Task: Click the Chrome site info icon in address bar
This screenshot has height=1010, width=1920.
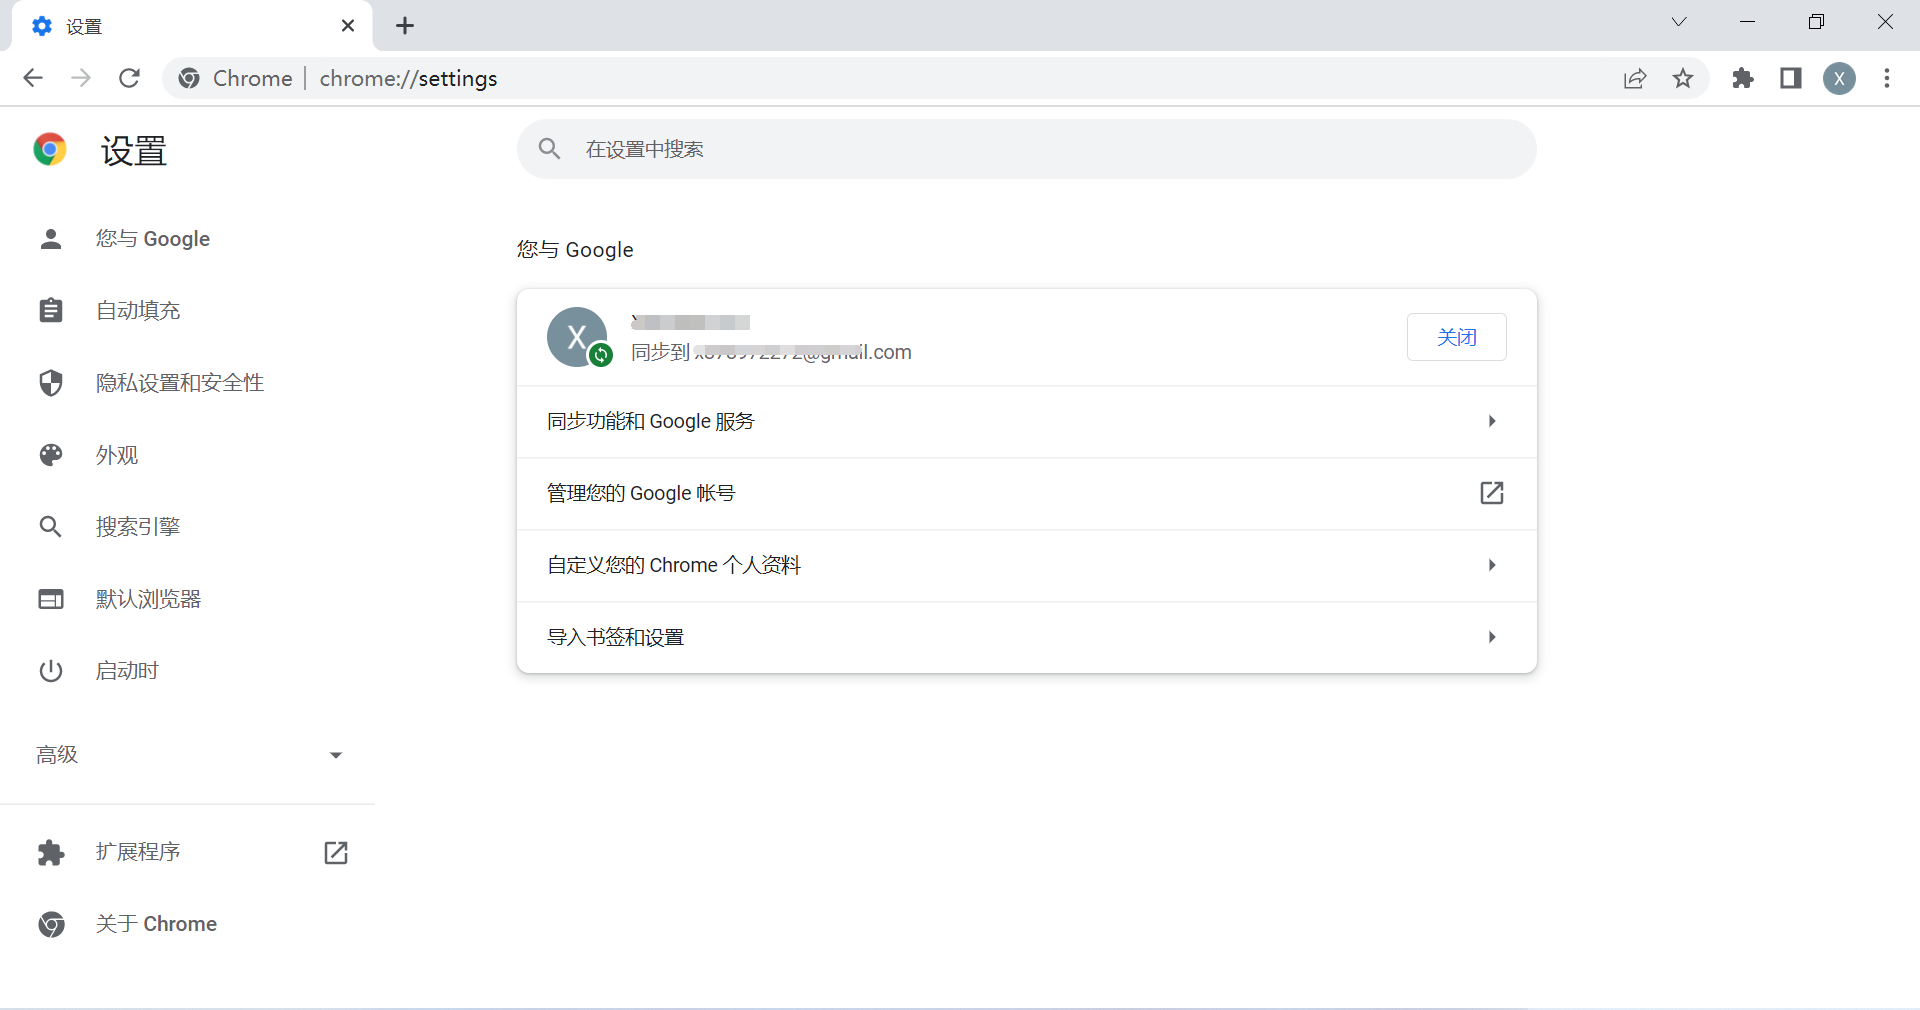Action: [189, 78]
